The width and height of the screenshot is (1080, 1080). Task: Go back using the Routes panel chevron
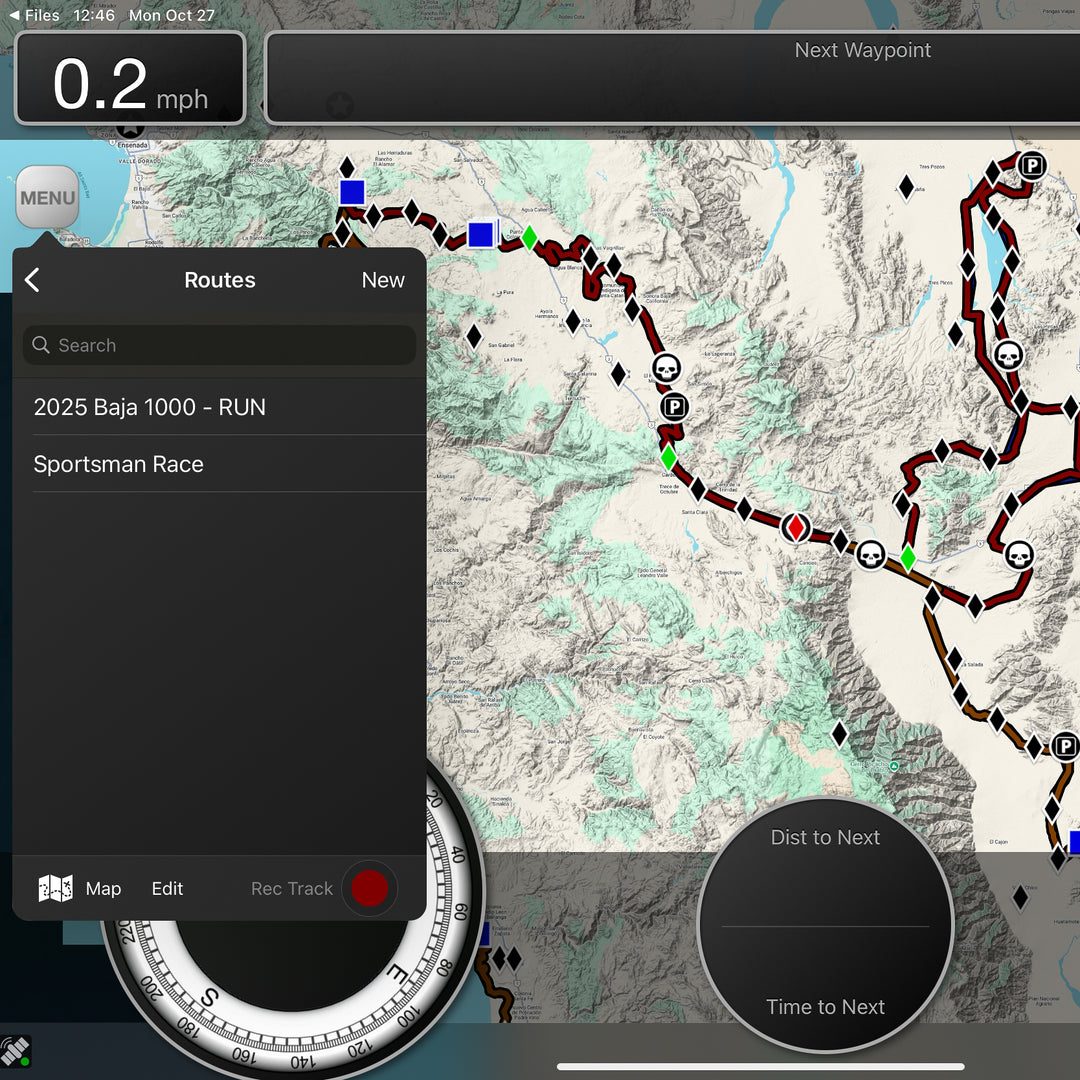click(33, 280)
